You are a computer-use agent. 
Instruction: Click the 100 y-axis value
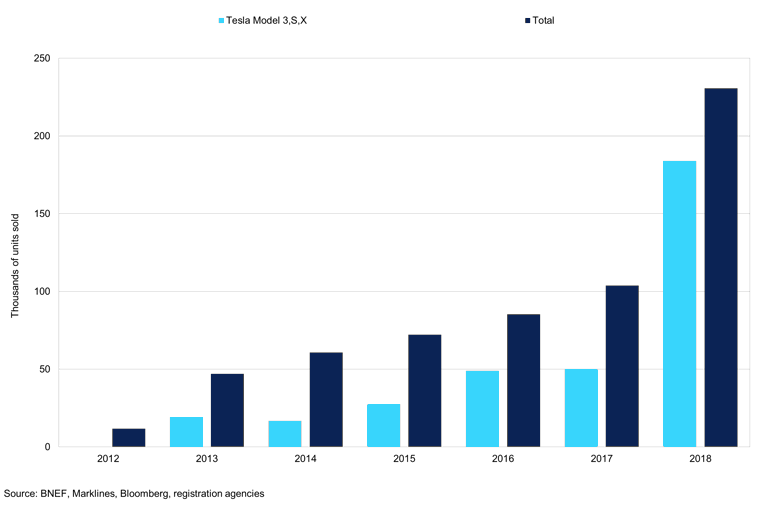[42, 291]
